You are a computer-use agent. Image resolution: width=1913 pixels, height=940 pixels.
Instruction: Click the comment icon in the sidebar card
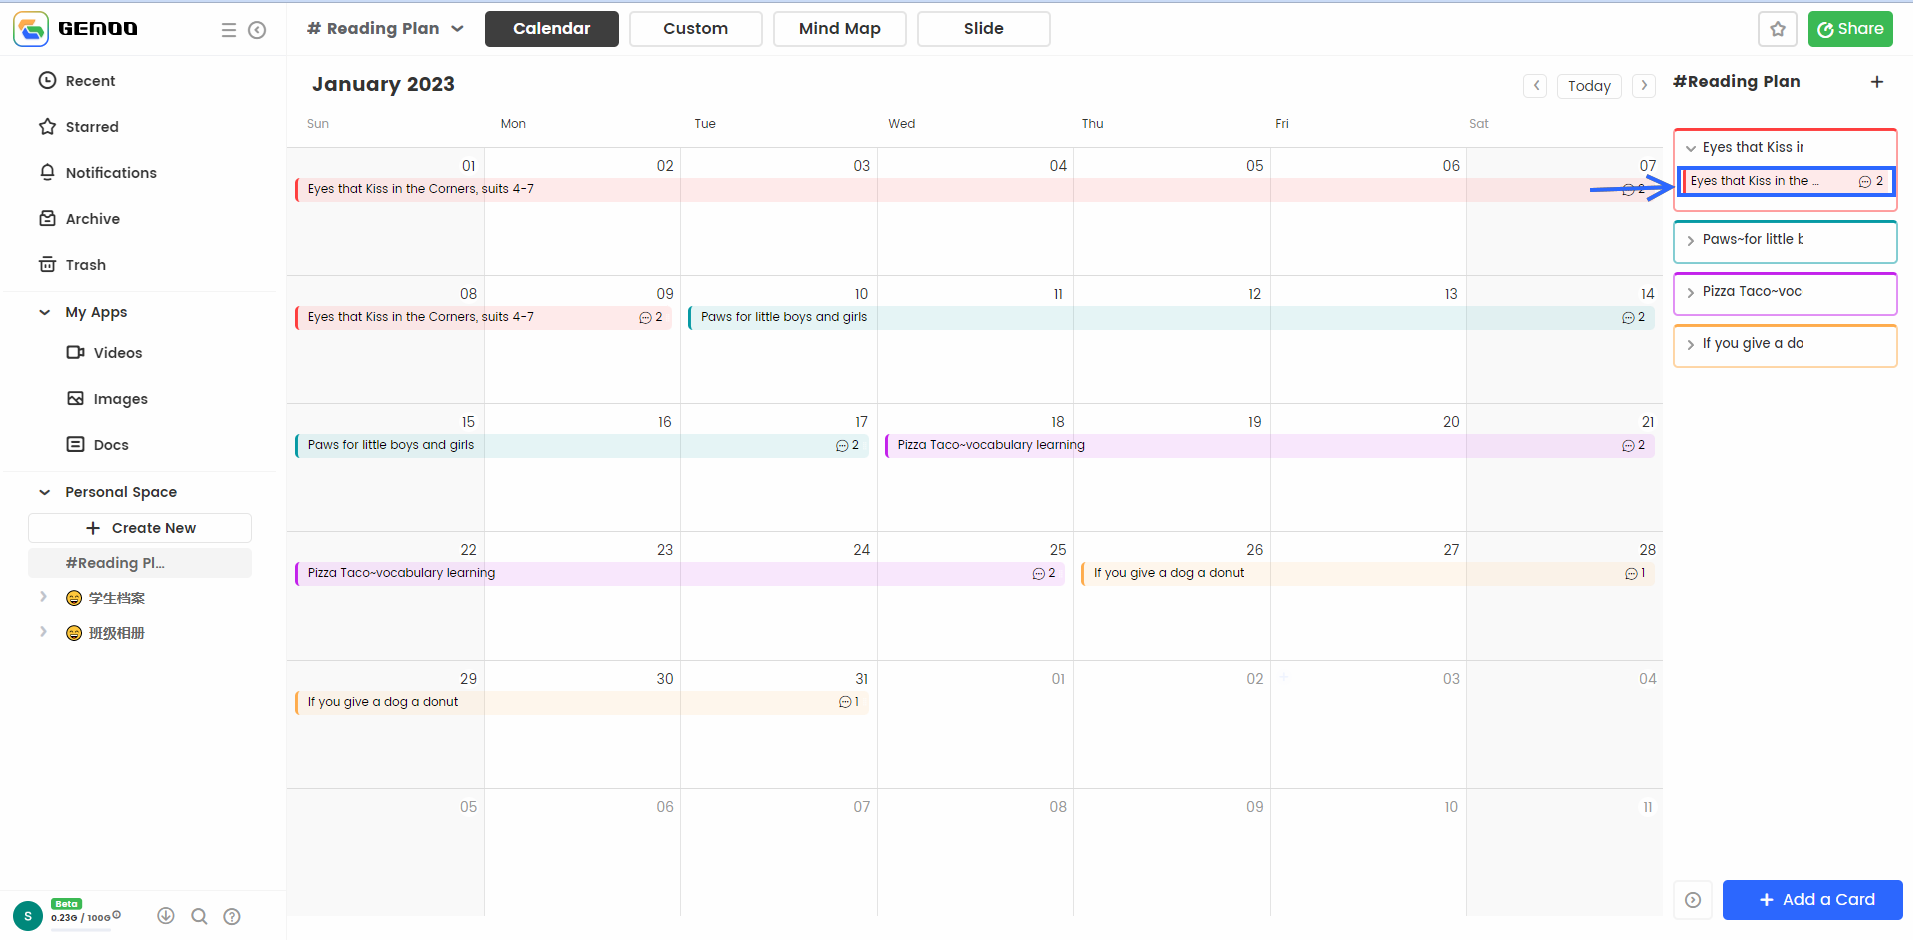coord(1865,182)
